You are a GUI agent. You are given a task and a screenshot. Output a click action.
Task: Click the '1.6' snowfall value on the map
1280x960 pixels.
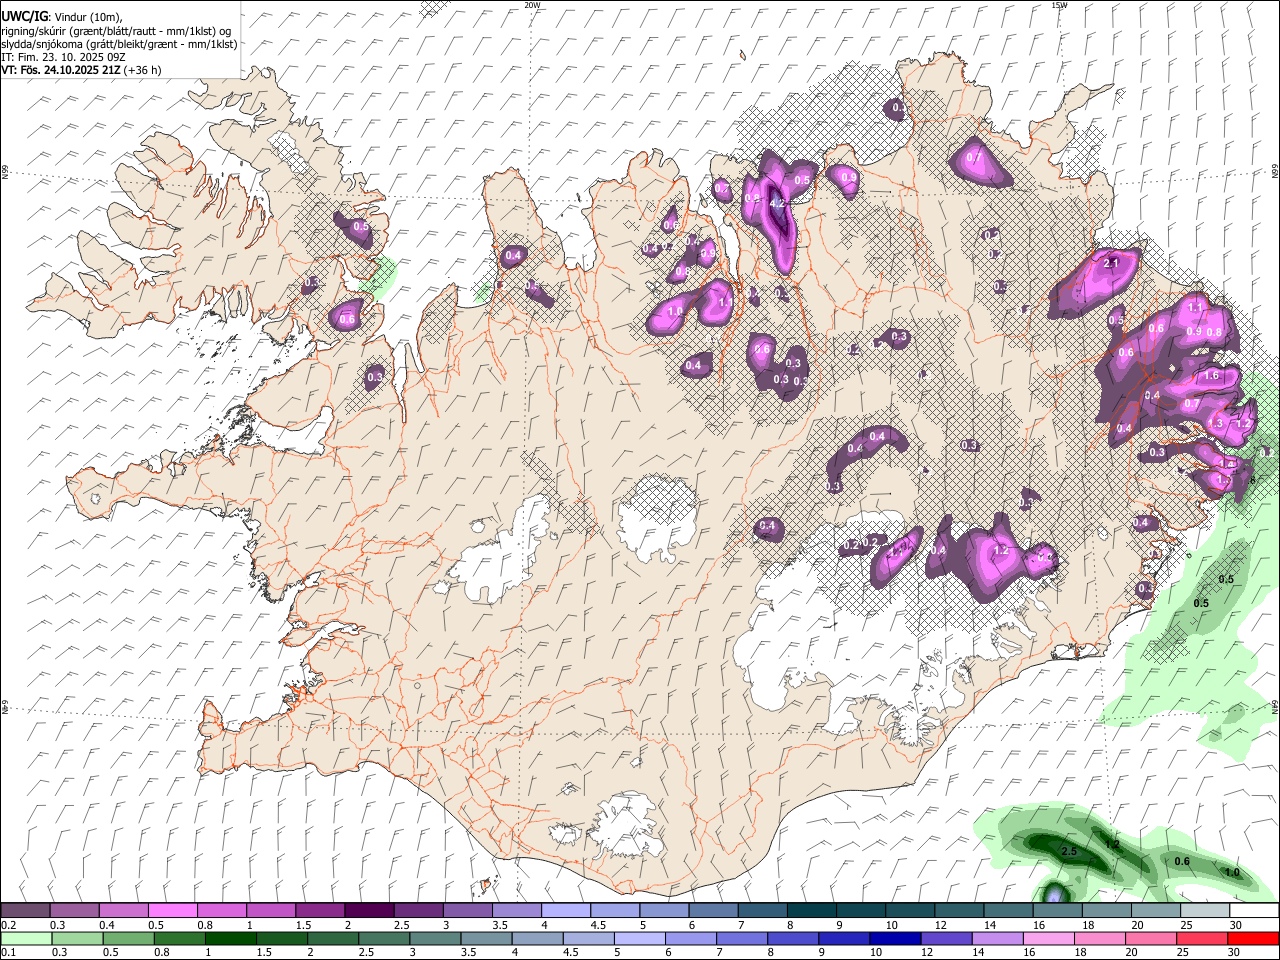pos(1211,376)
